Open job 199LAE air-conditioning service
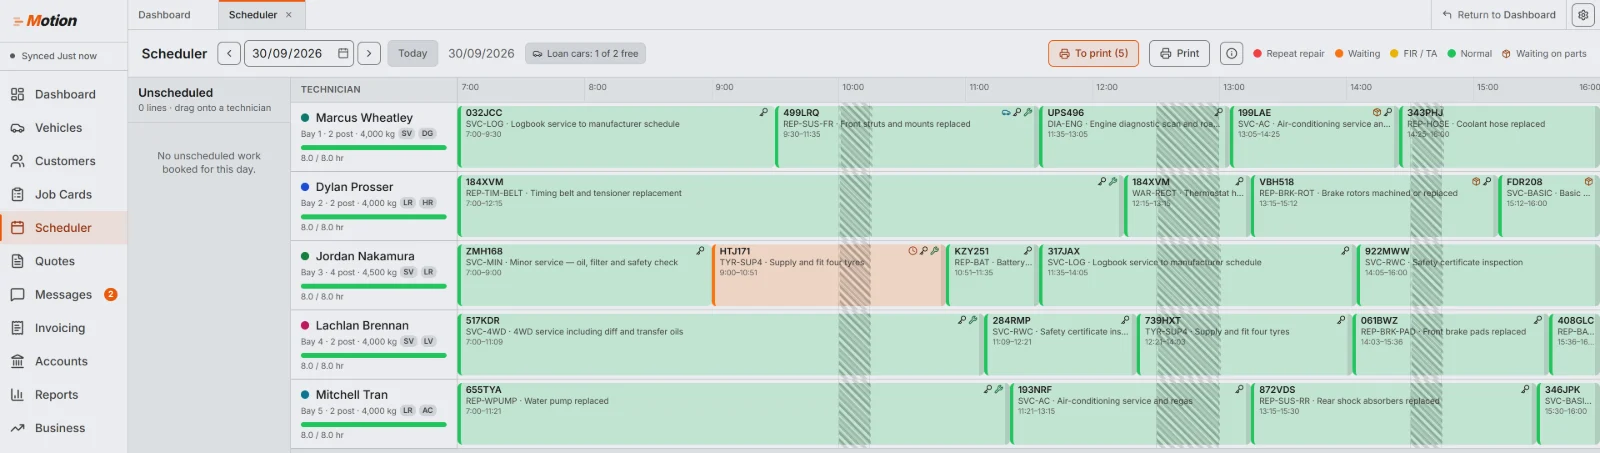 pyautogui.click(x=1314, y=136)
